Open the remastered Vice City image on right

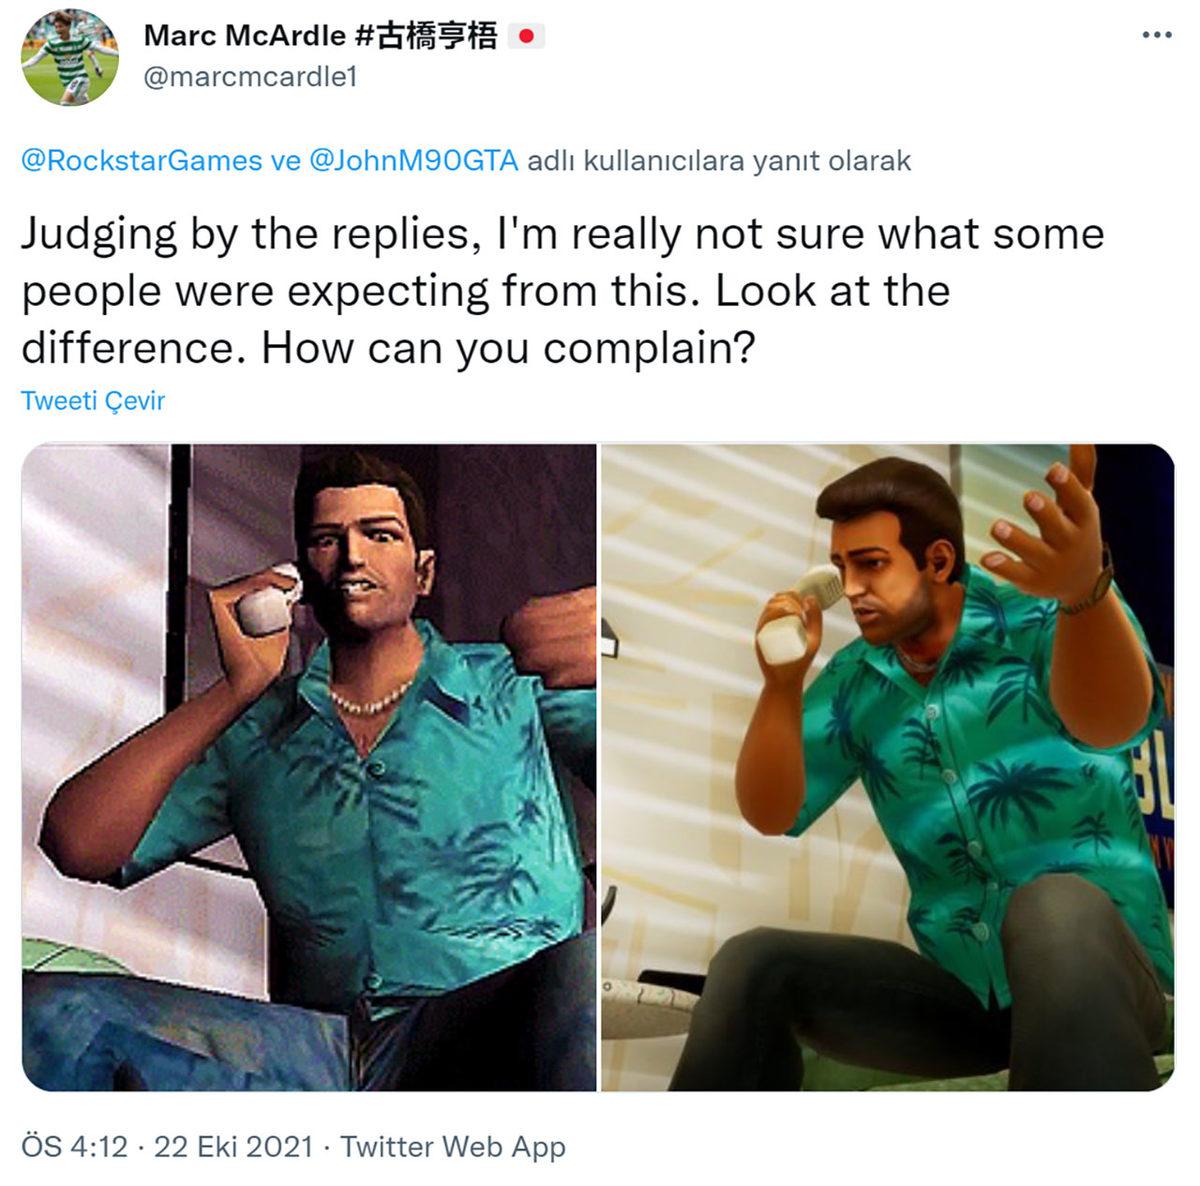[x=888, y=767]
